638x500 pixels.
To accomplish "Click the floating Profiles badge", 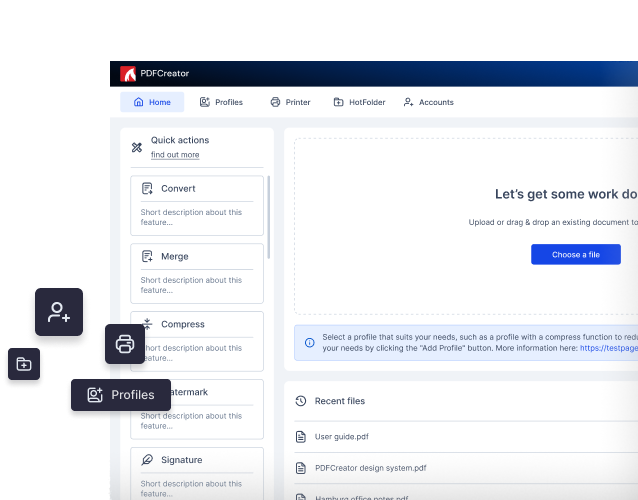I will click(121, 395).
